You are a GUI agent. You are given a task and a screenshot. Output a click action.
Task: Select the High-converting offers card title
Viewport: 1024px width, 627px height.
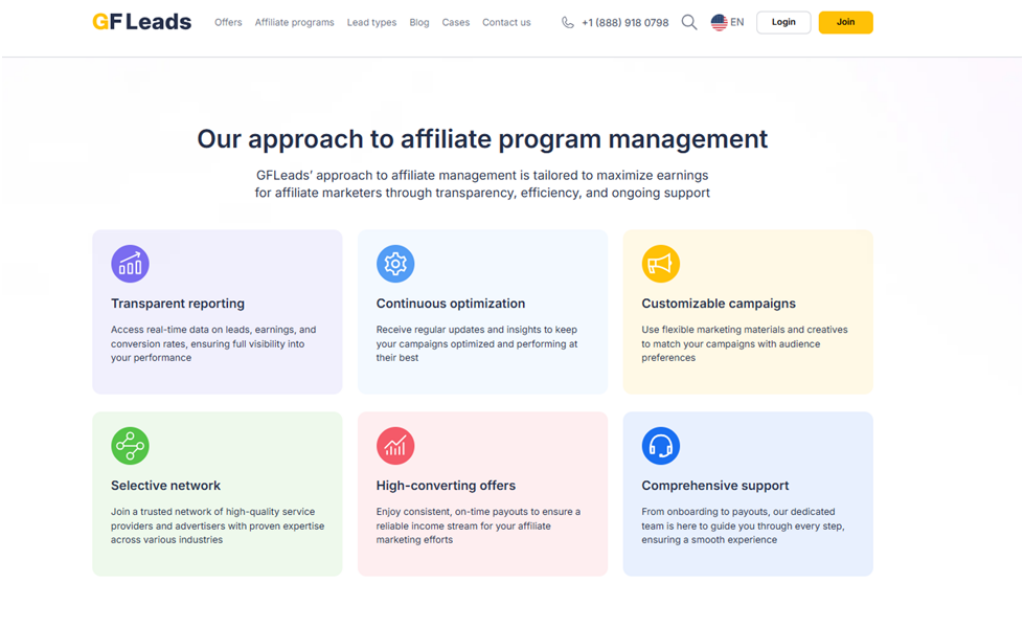[446, 485]
